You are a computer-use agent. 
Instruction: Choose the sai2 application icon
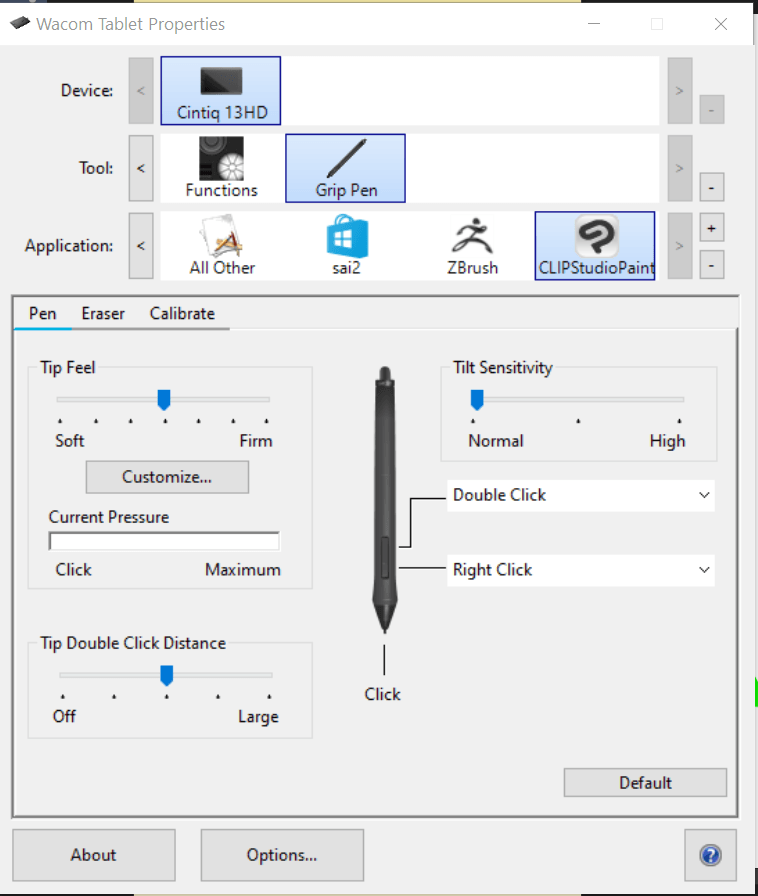click(x=346, y=246)
